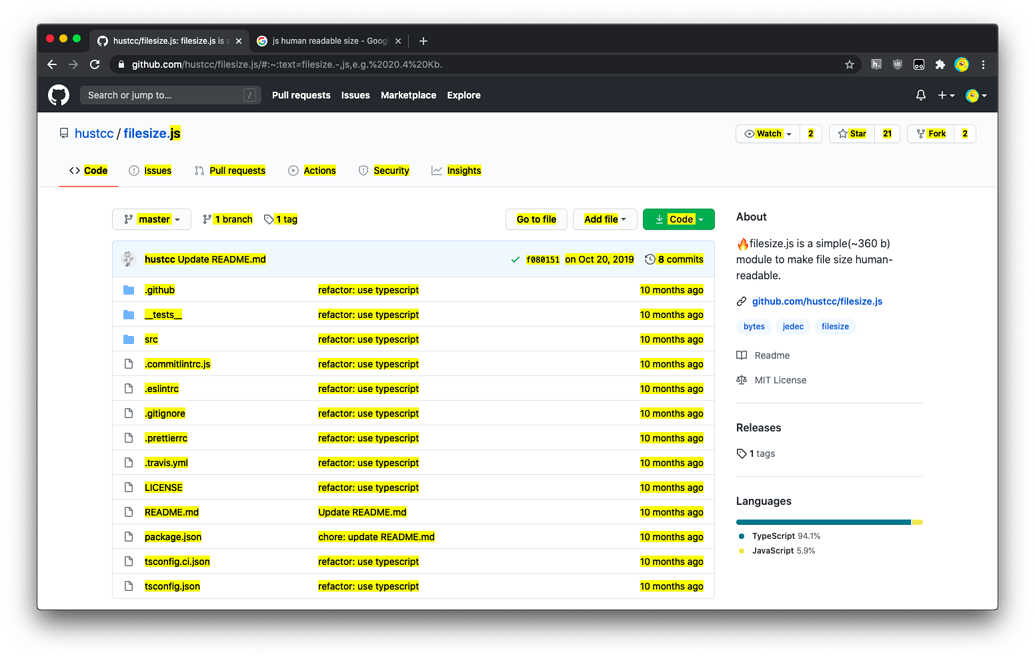The image size is (1035, 658).
Task: Reload the page
Action: (95, 64)
